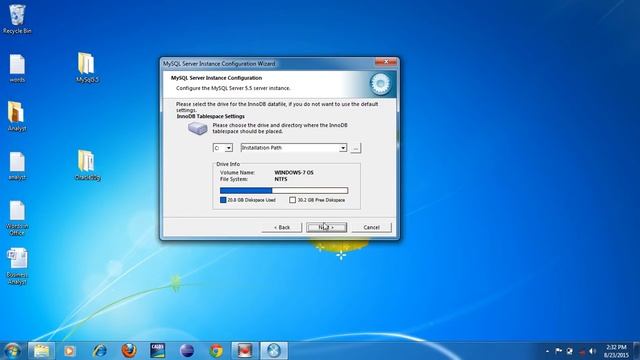Click the wizard gear logo icon
Viewport: 640px width, 360px height.
point(380,84)
